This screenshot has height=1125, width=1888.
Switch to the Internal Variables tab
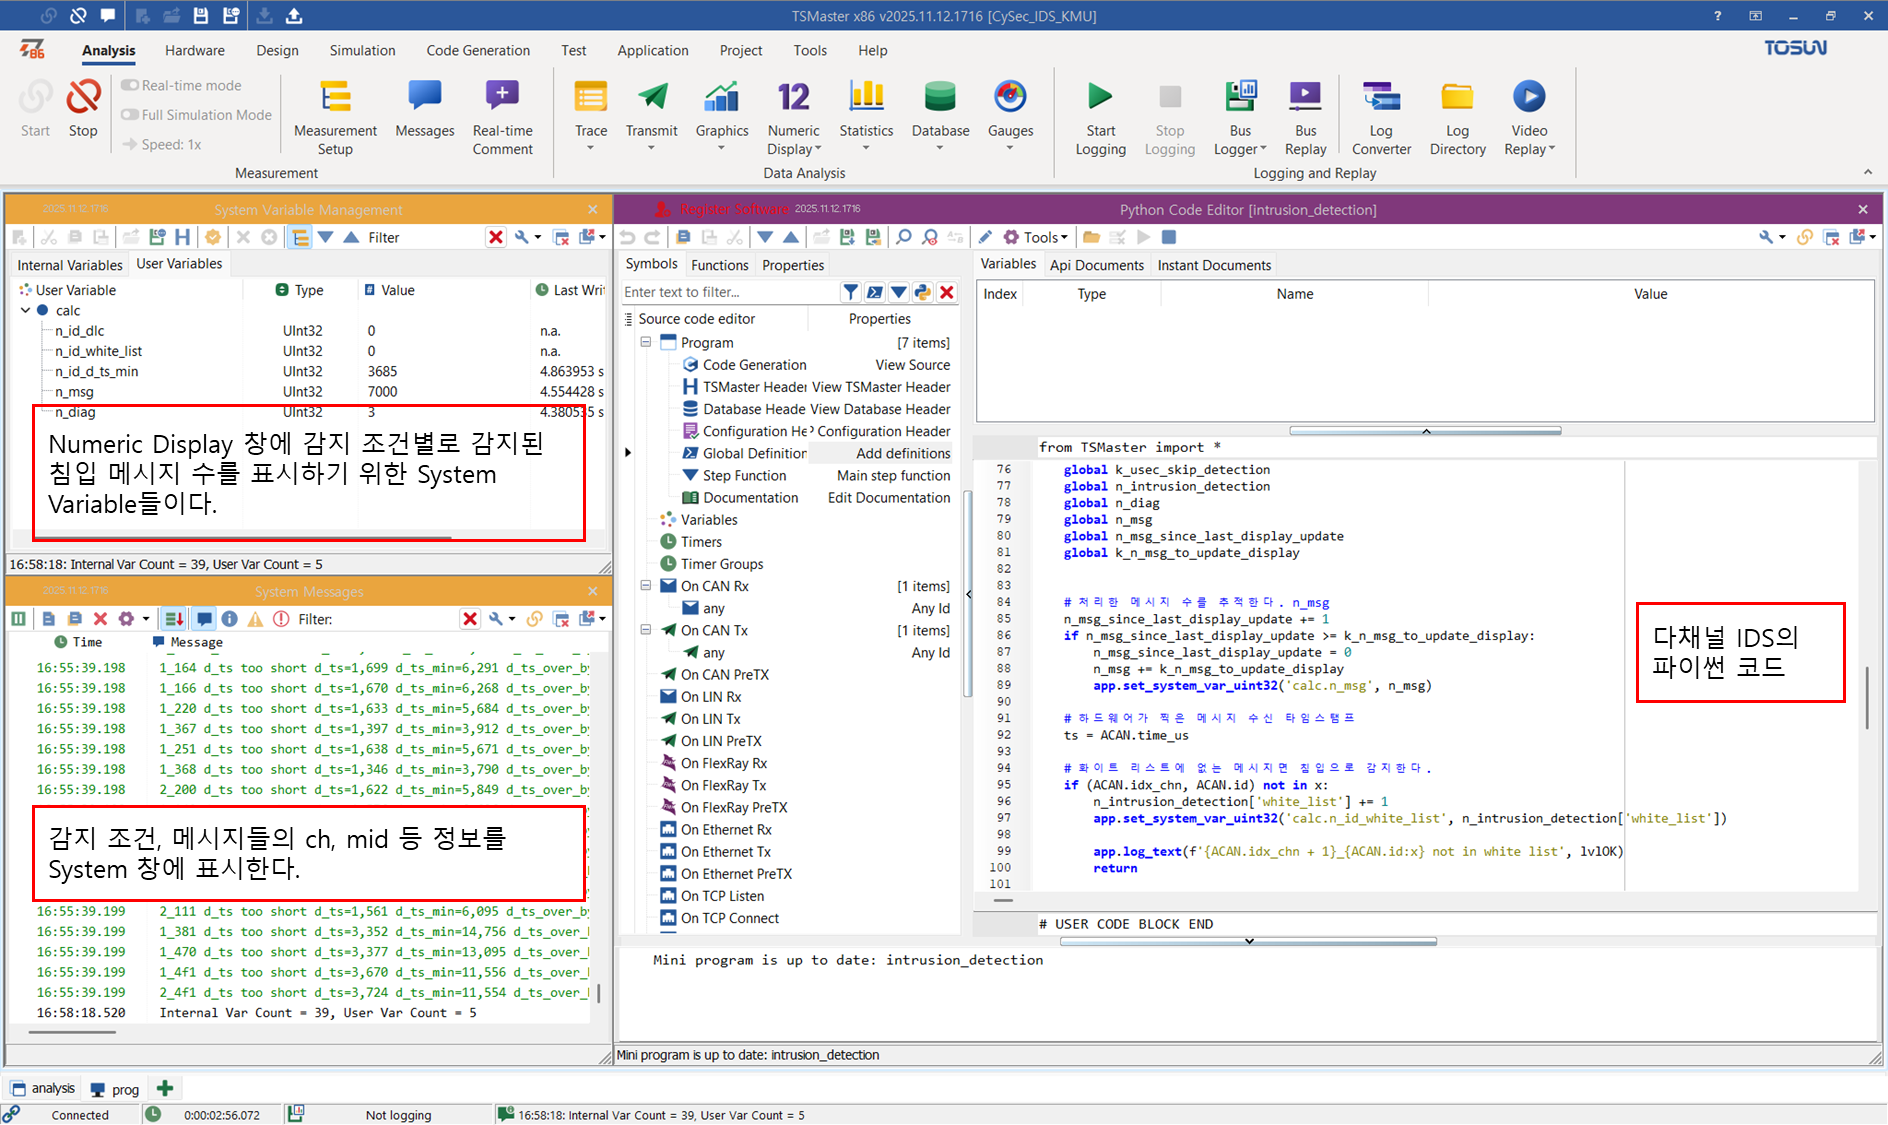(x=70, y=265)
